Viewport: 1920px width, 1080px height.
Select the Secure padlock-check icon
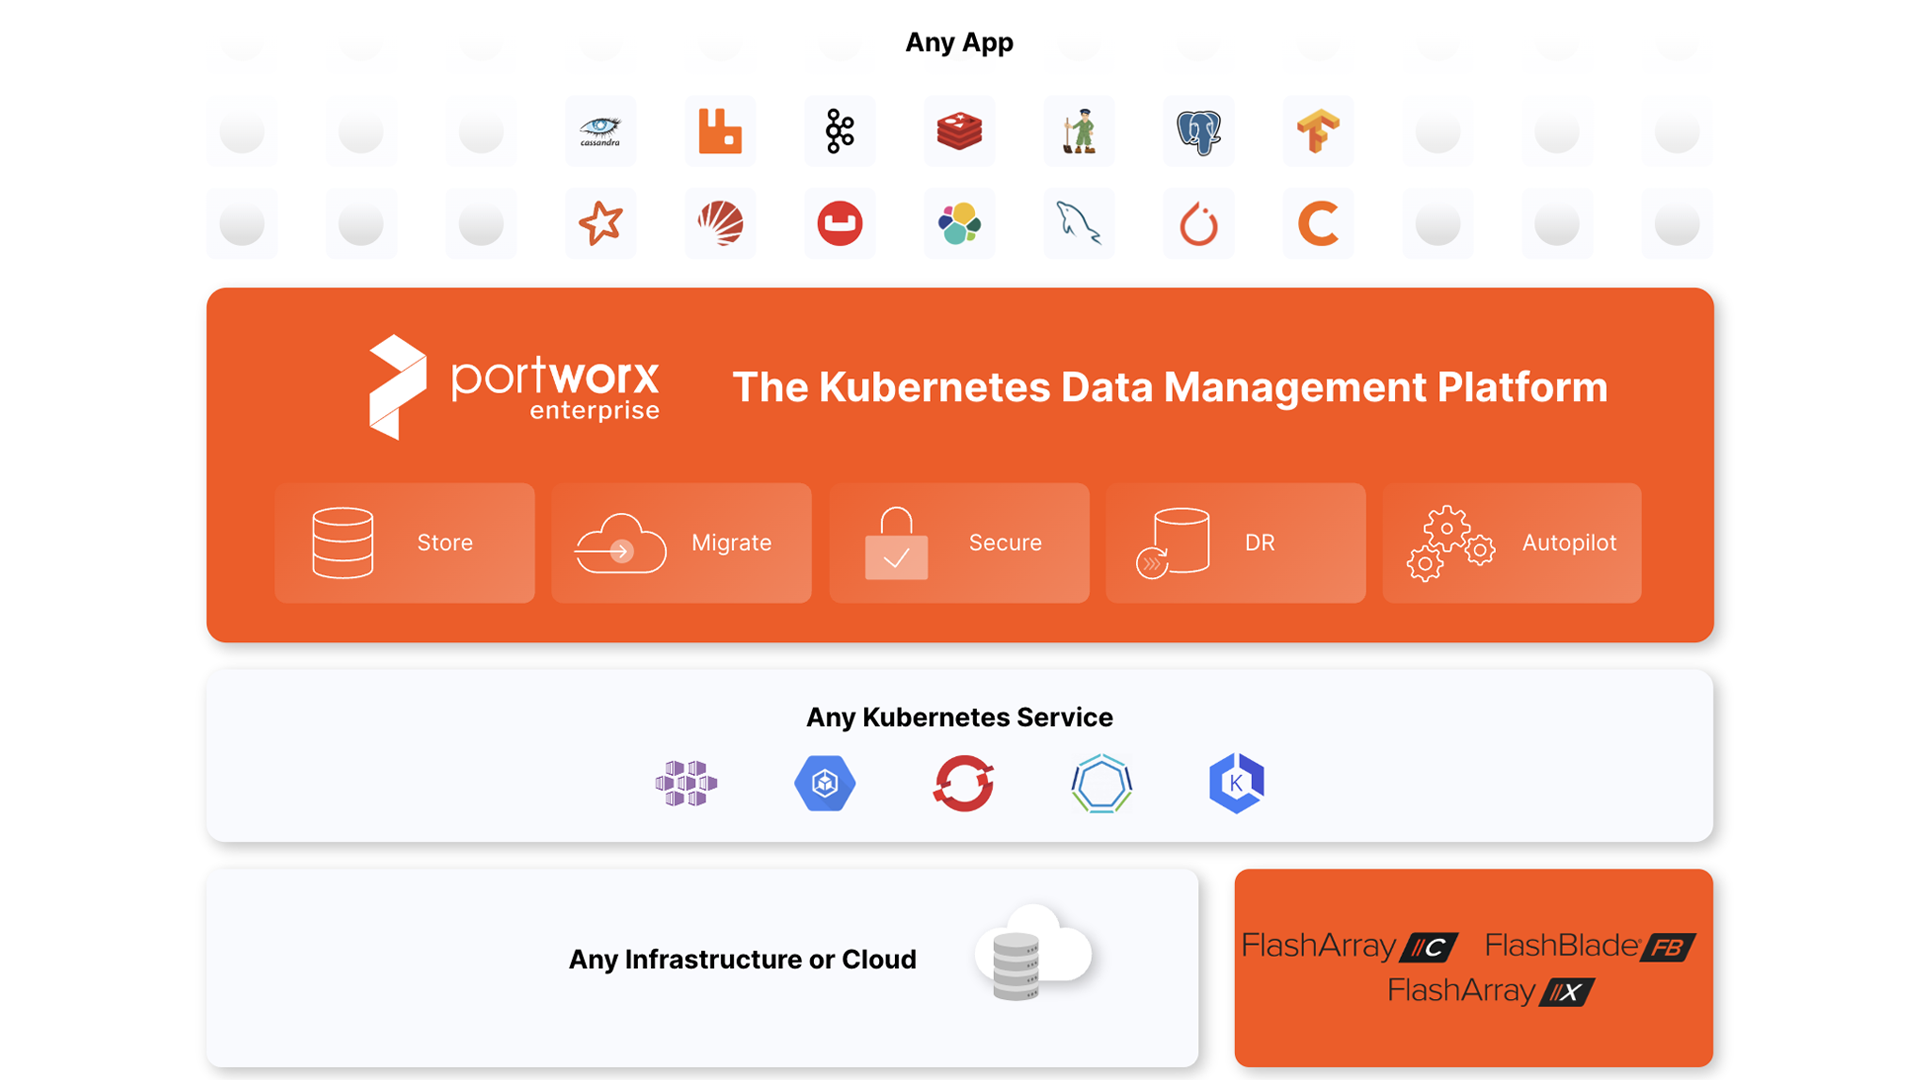point(896,543)
